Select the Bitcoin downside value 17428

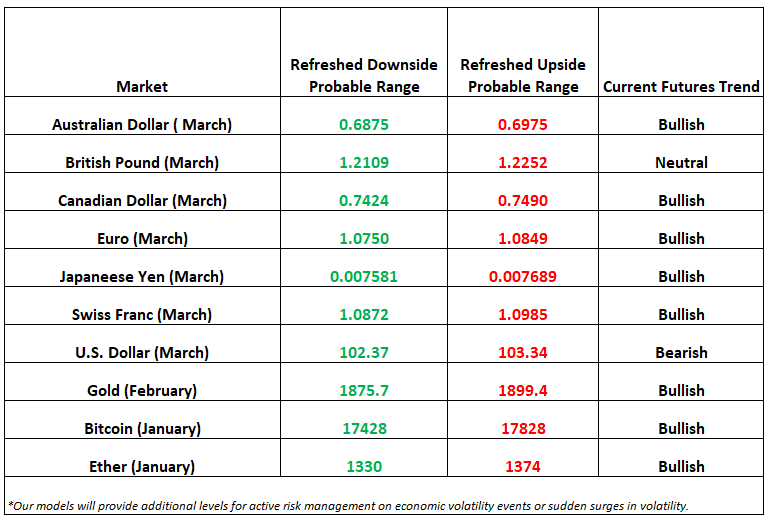pyautogui.click(x=364, y=428)
